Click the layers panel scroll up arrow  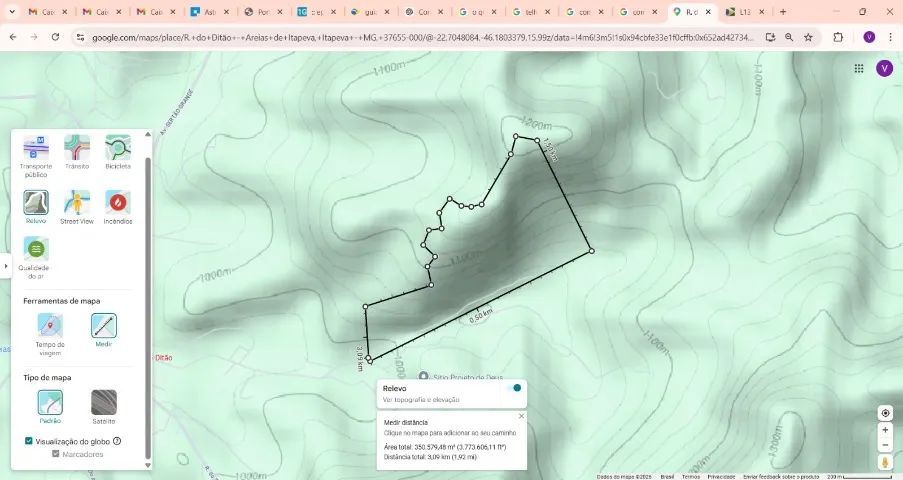pyautogui.click(x=147, y=134)
